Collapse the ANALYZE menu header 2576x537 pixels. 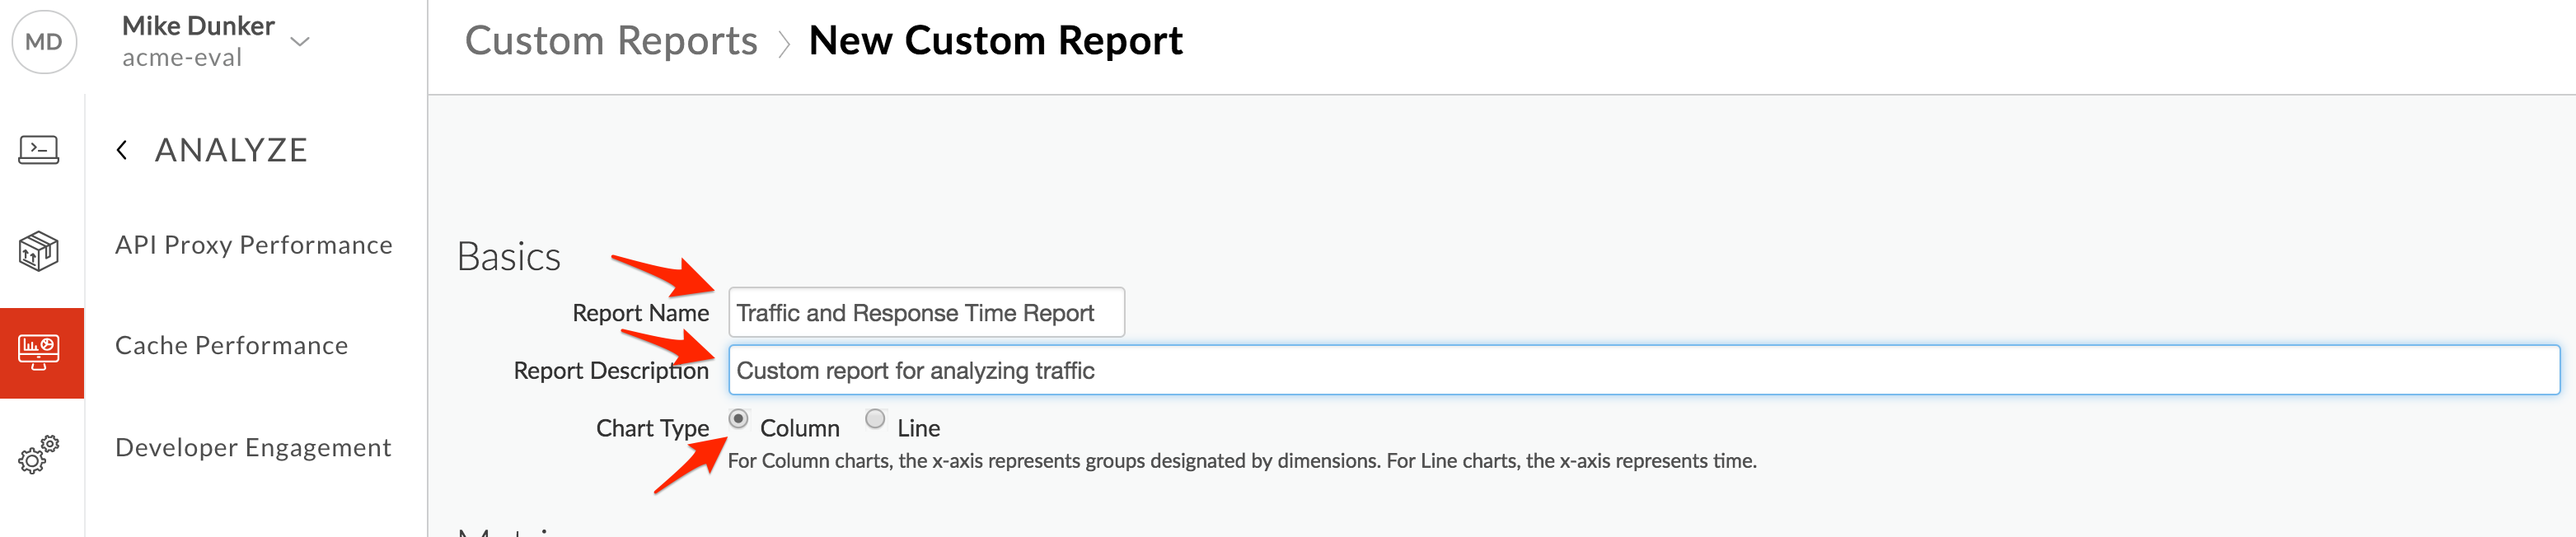tap(231, 150)
